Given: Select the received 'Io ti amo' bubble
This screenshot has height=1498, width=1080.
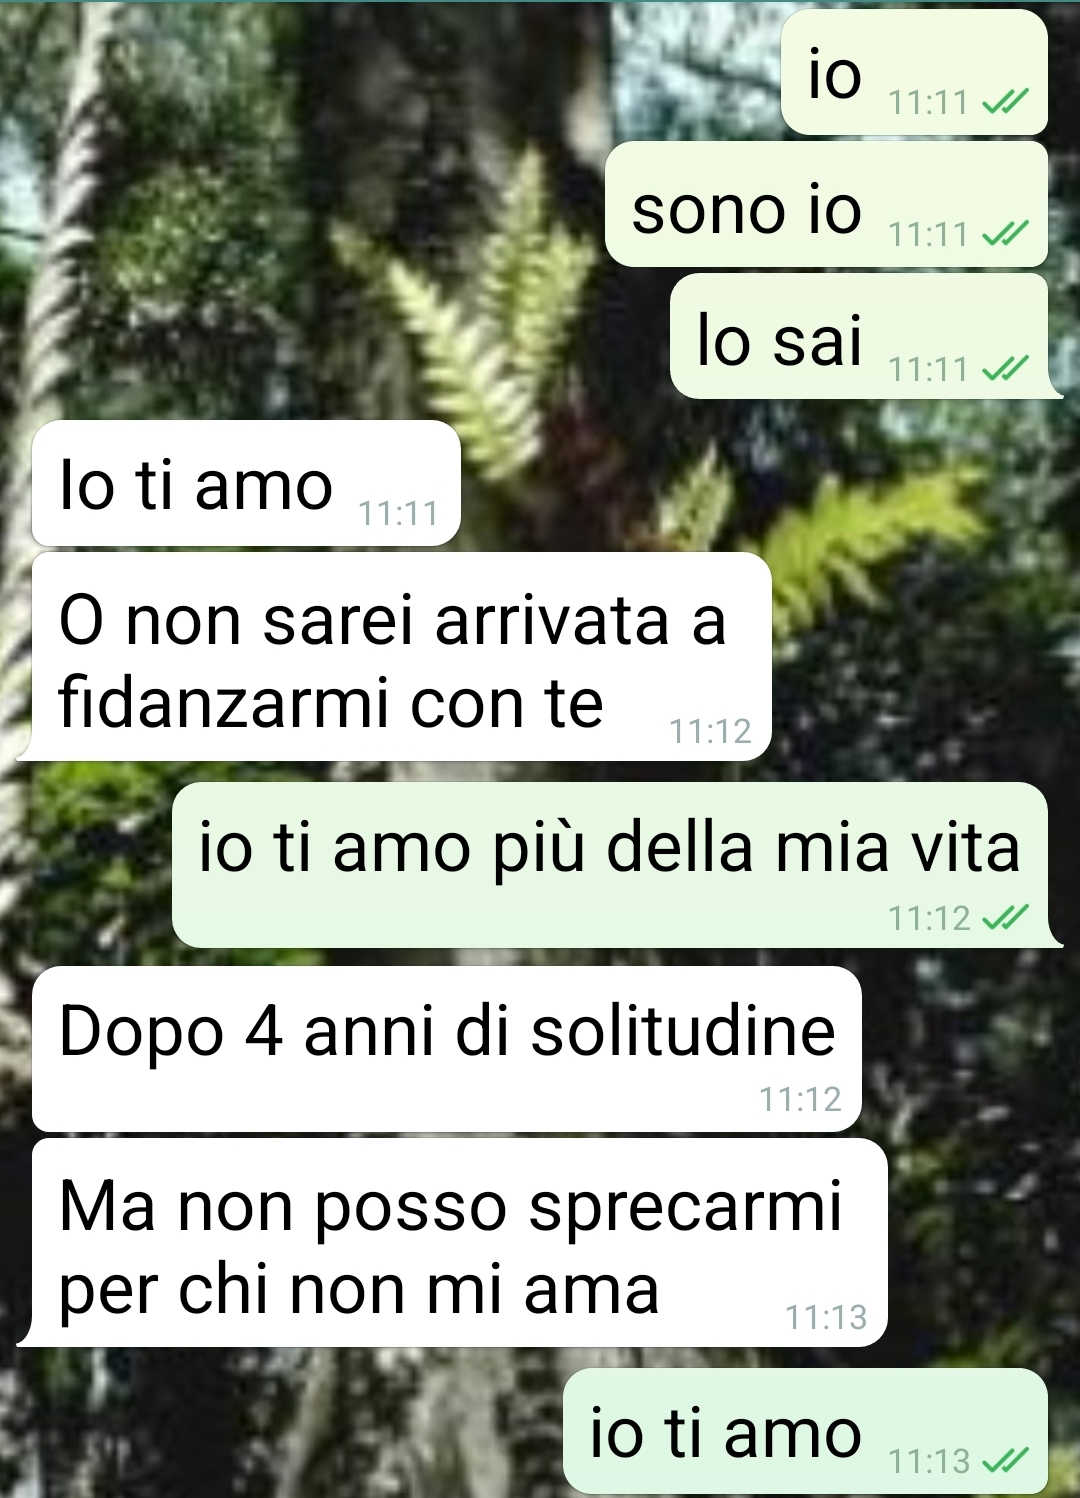Looking at the screenshot, I should 246,483.
